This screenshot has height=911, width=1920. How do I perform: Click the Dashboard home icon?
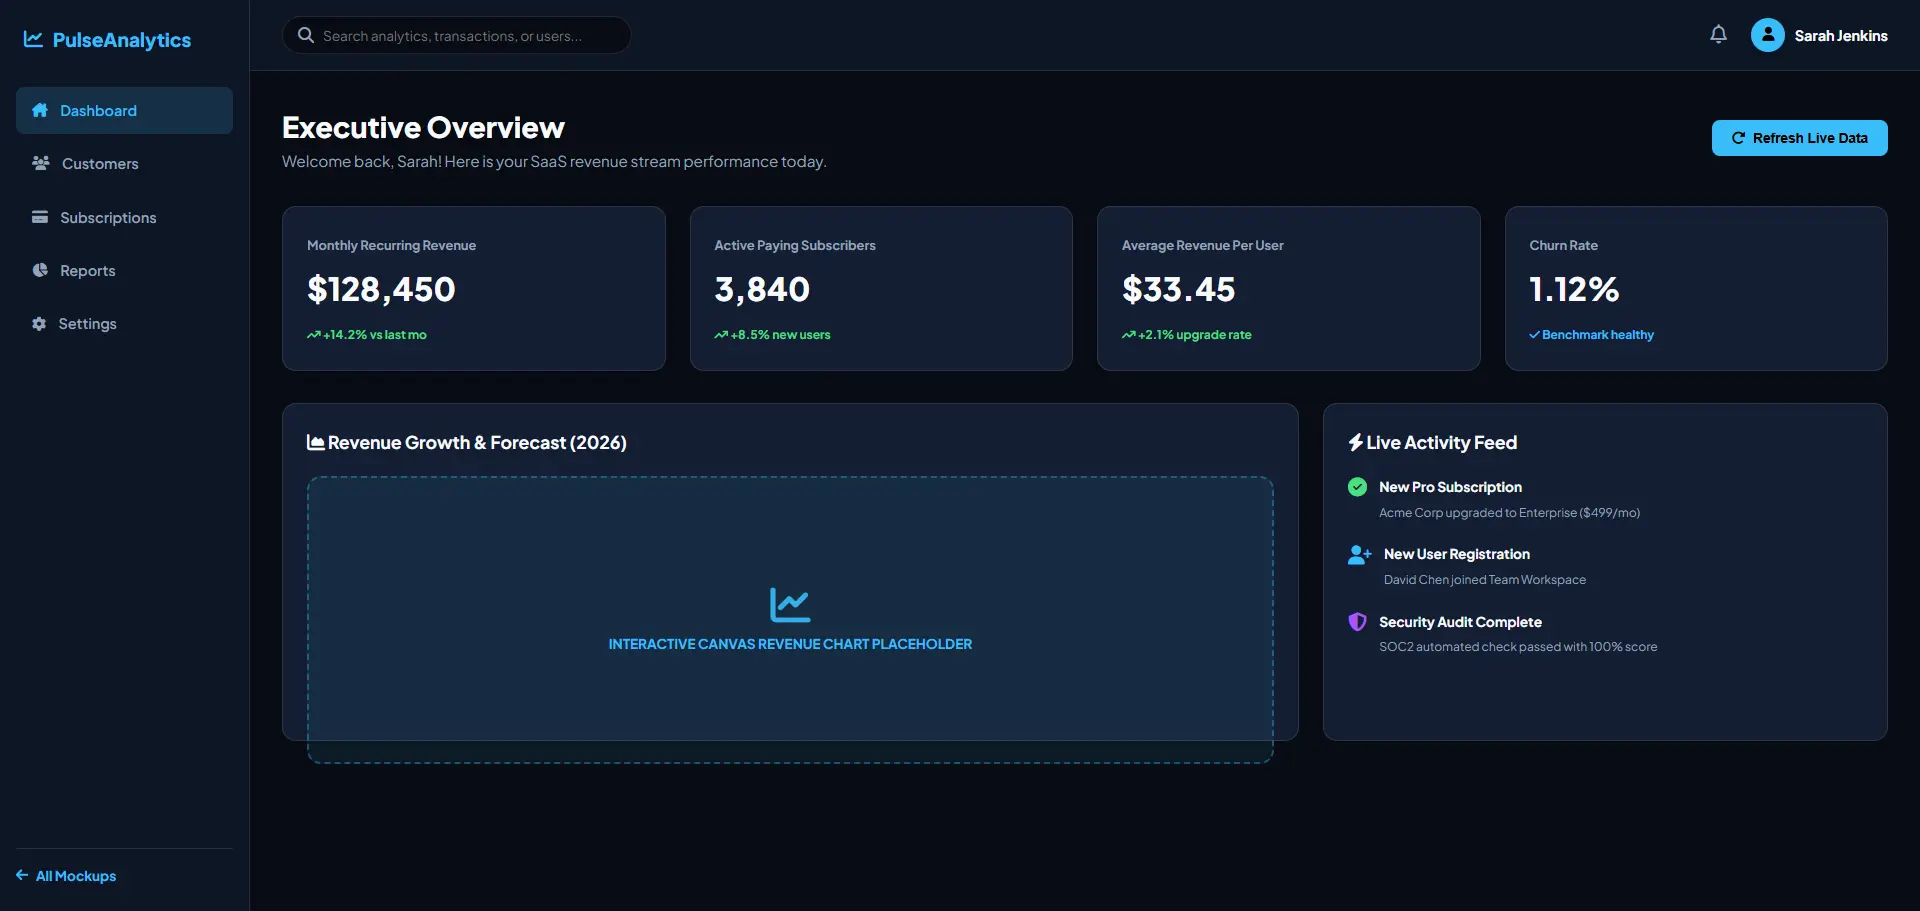point(40,110)
